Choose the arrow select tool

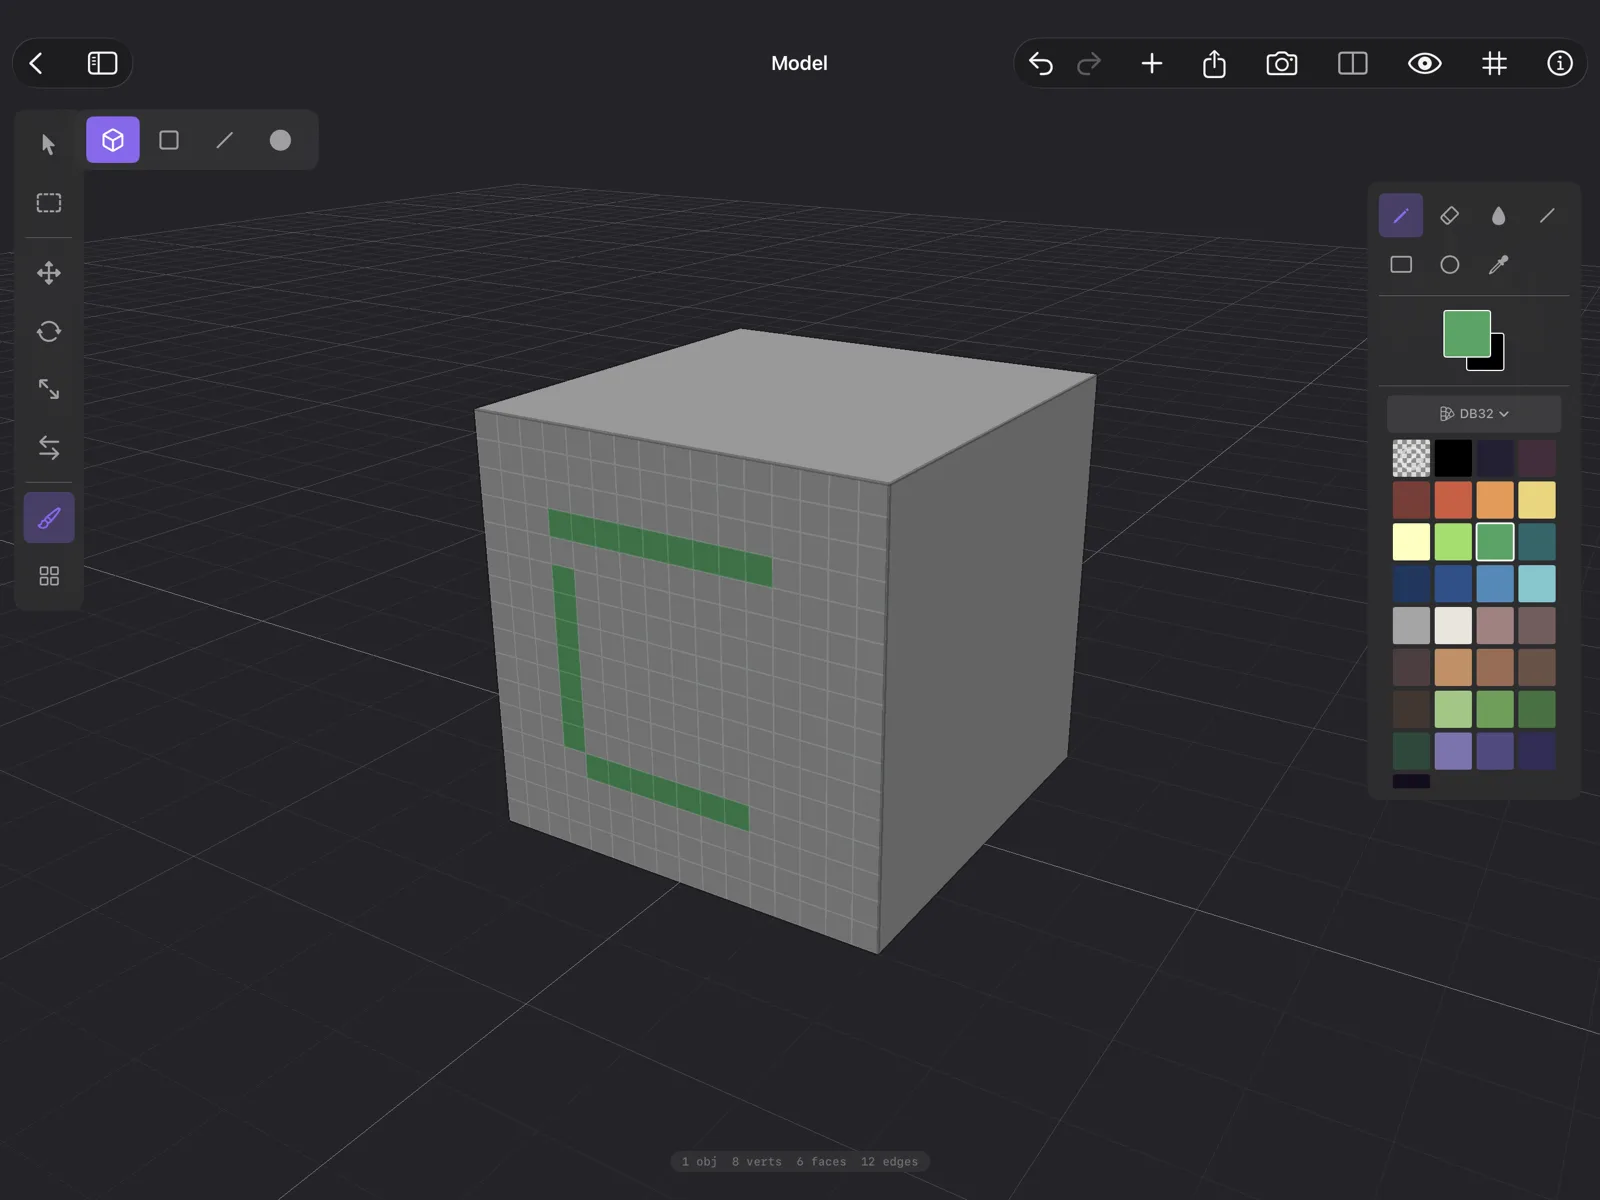coord(48,144)
